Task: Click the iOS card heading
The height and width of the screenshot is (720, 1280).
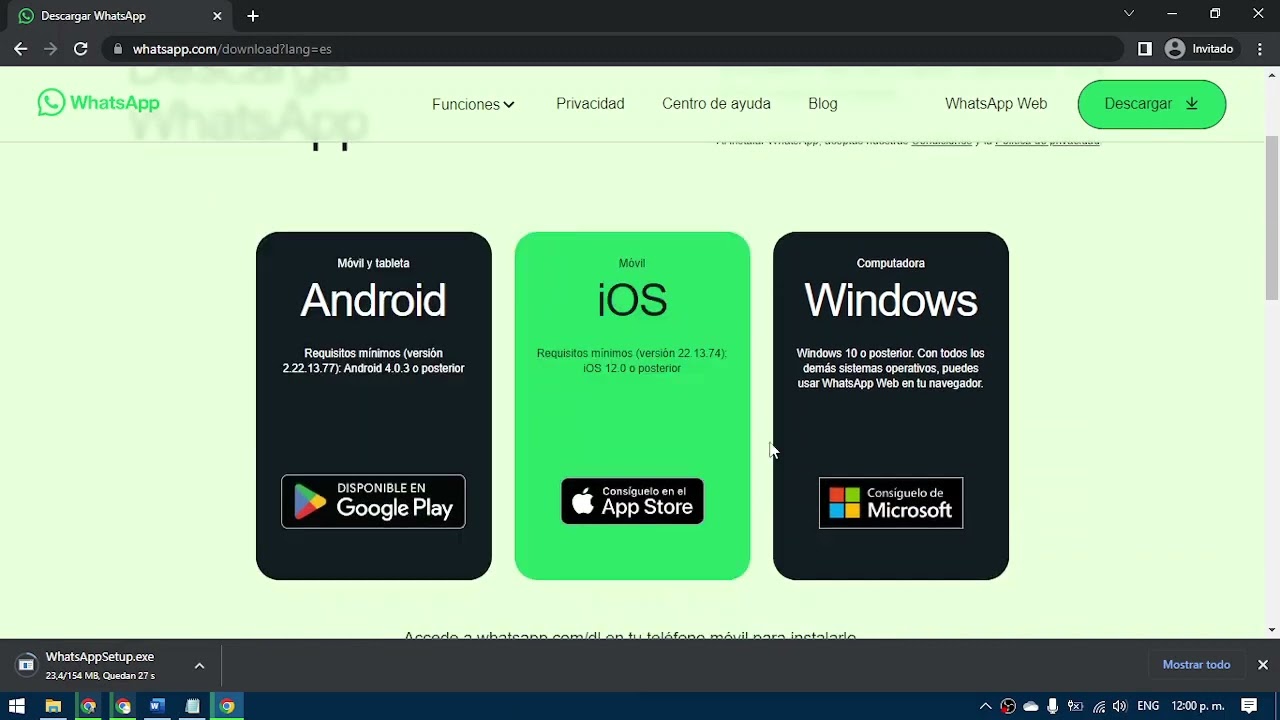Action: click(632, 301)
